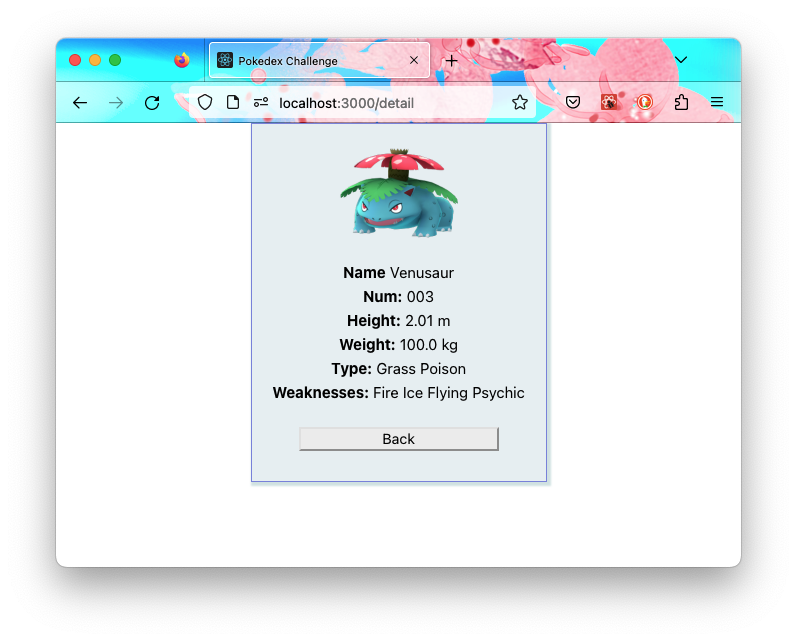Click the Height: 2.01 m text

398,321
